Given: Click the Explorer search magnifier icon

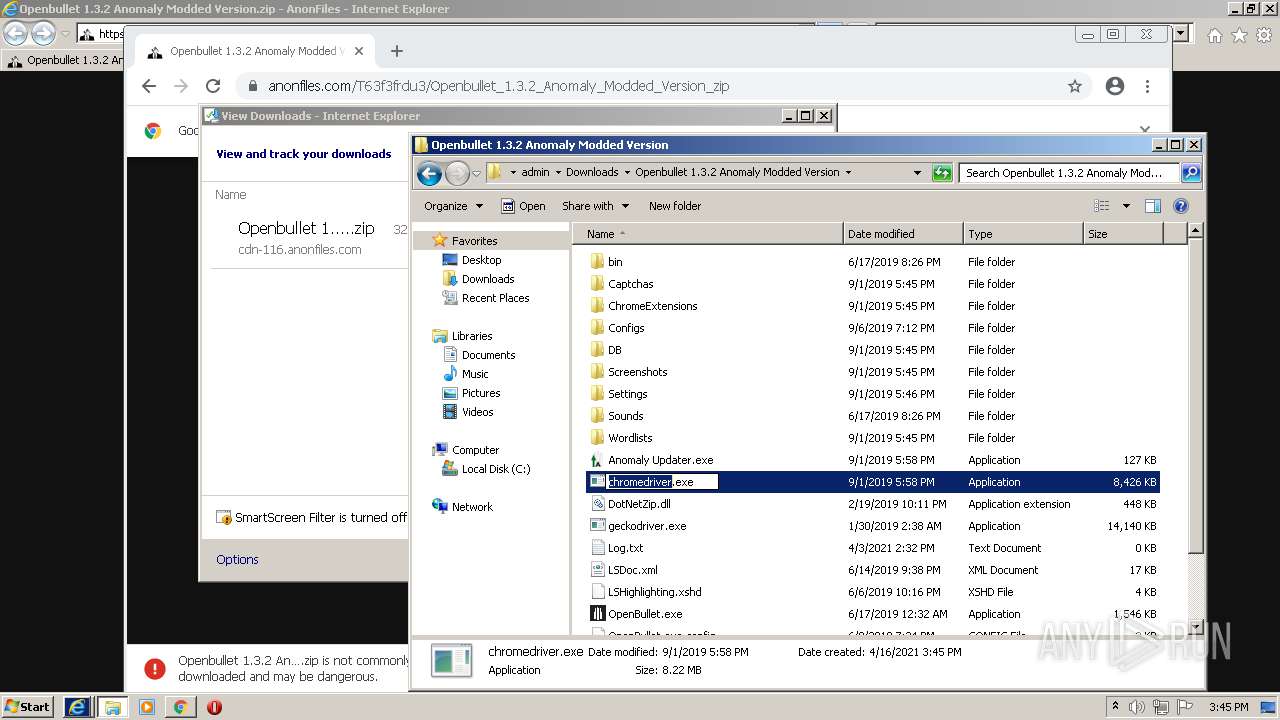Looking at the screenshot, I should [x=1190, y=172].
